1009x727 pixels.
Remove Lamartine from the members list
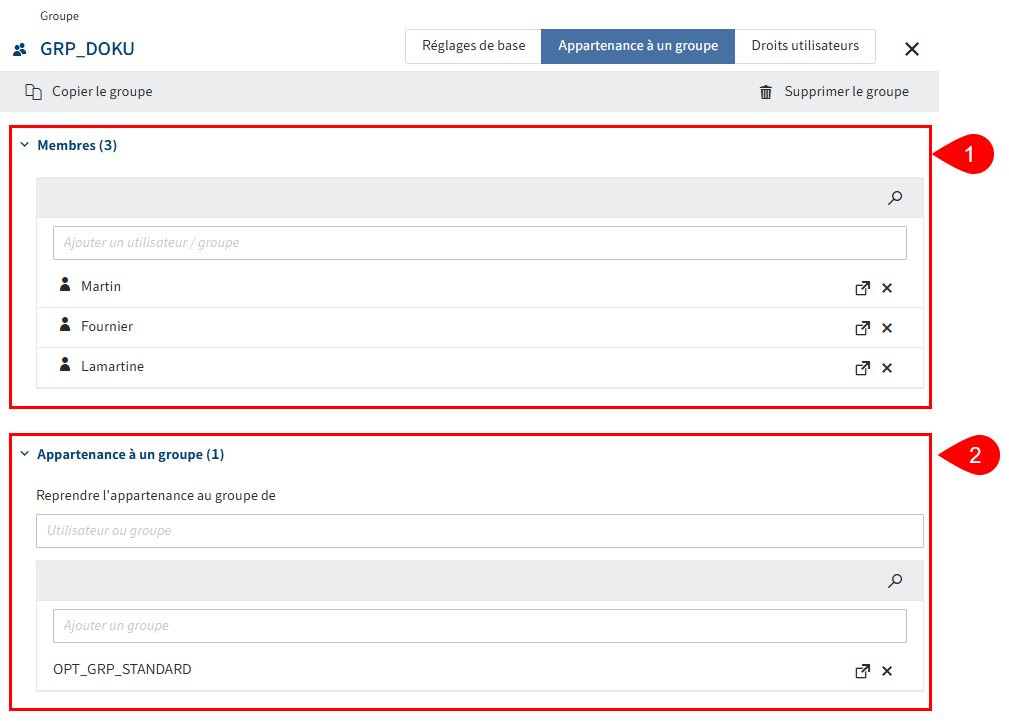click(887, 368)
